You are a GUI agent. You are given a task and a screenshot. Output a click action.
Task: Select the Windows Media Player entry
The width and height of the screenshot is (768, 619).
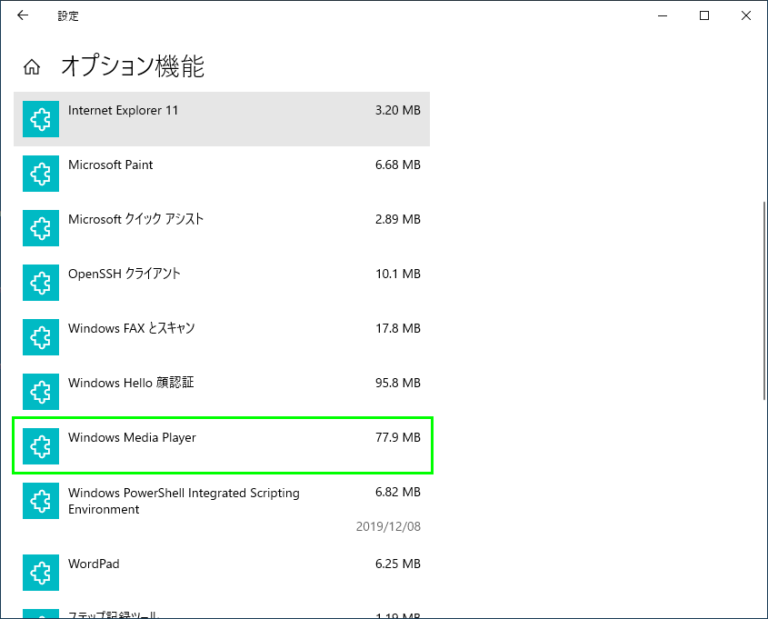221,446
